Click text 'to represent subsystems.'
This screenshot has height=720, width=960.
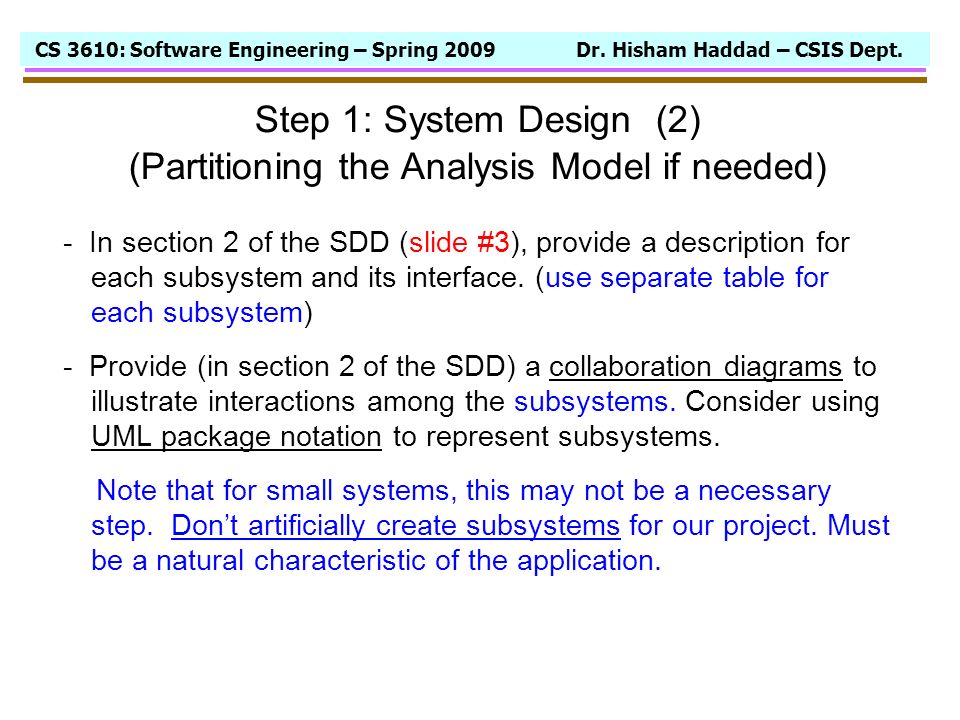coord(556,437)
